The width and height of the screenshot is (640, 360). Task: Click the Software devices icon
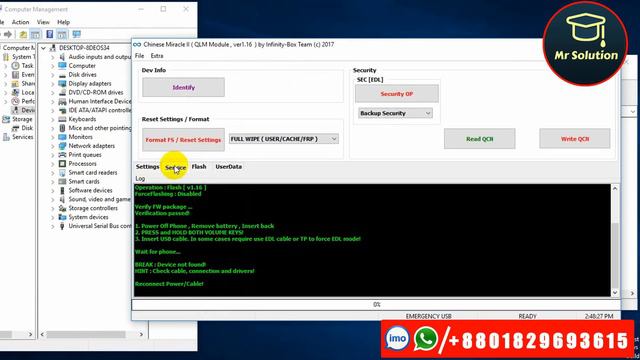(x=62, y=190)
